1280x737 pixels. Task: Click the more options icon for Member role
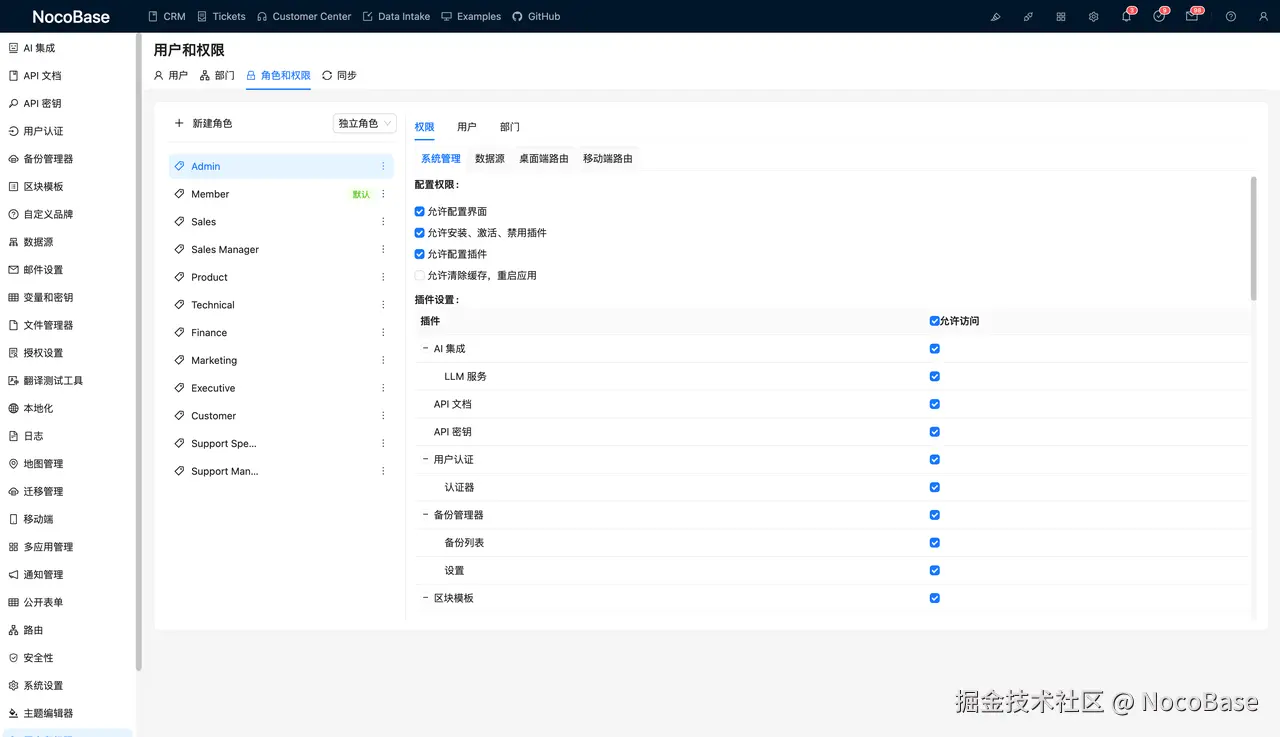[x=383, y=194]
